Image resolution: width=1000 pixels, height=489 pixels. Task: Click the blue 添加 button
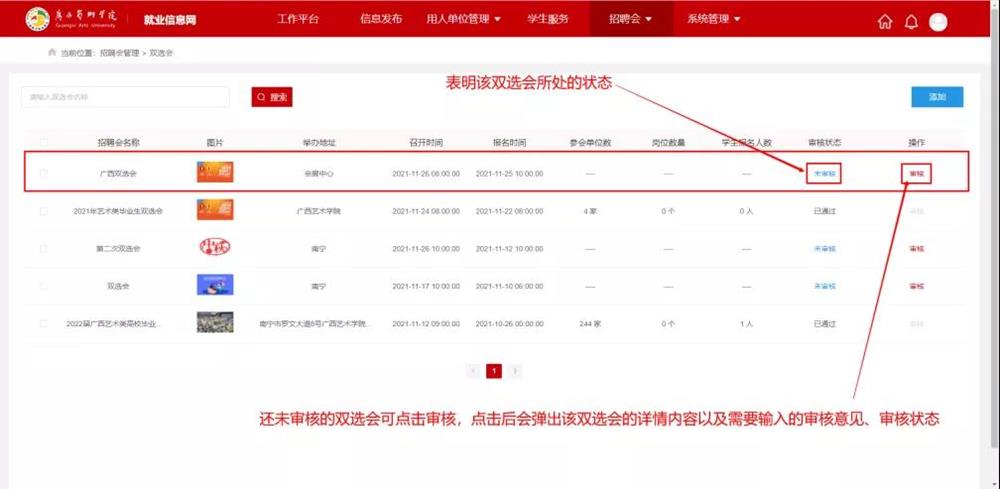[937, 97]
